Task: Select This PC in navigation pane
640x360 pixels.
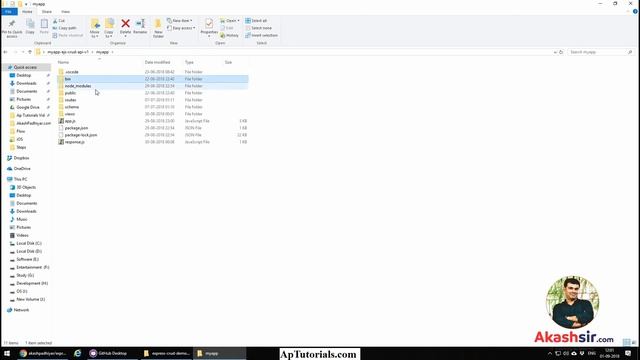Action: 20,179
